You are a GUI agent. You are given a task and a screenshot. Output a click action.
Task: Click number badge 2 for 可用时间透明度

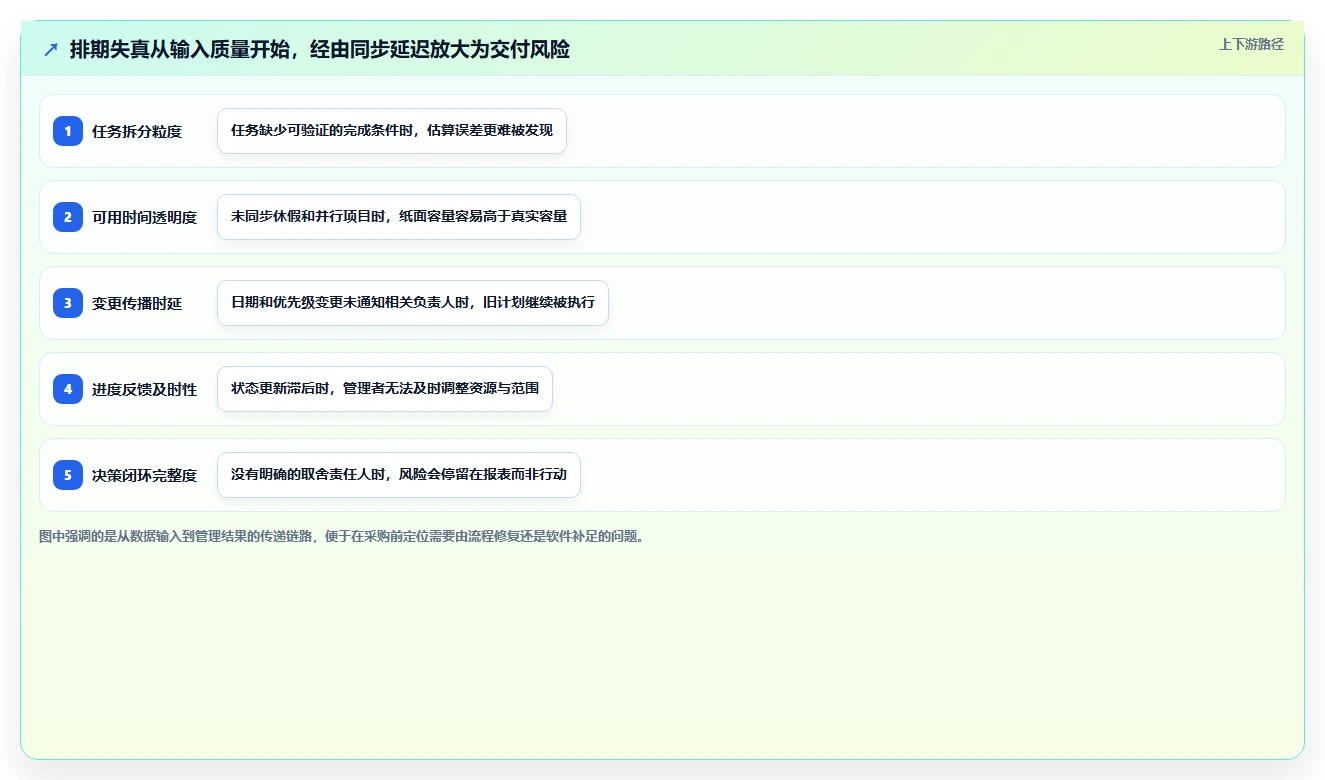[x=68, y=217]
